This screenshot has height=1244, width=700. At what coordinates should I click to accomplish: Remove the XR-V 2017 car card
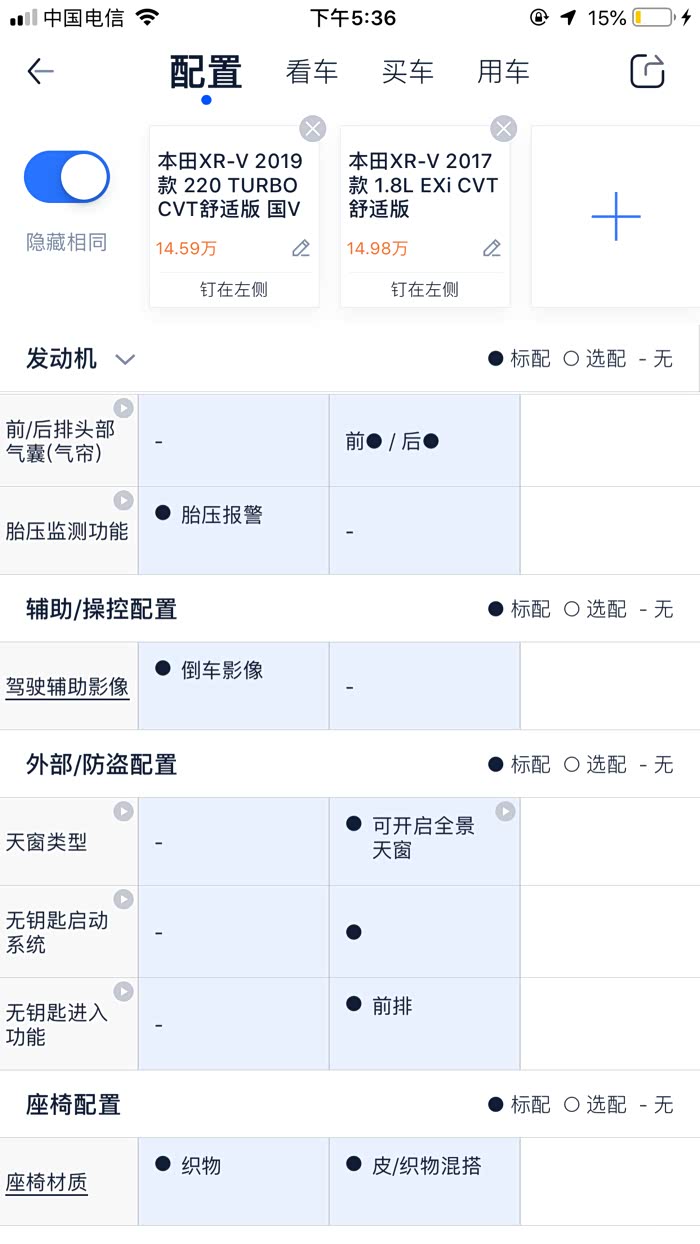coord(504,128)
